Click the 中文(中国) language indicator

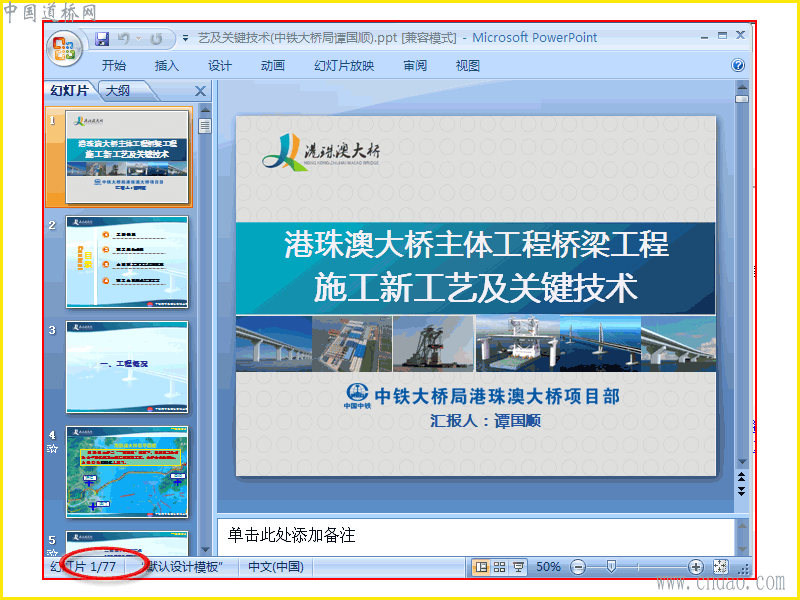tap(276, 567)
